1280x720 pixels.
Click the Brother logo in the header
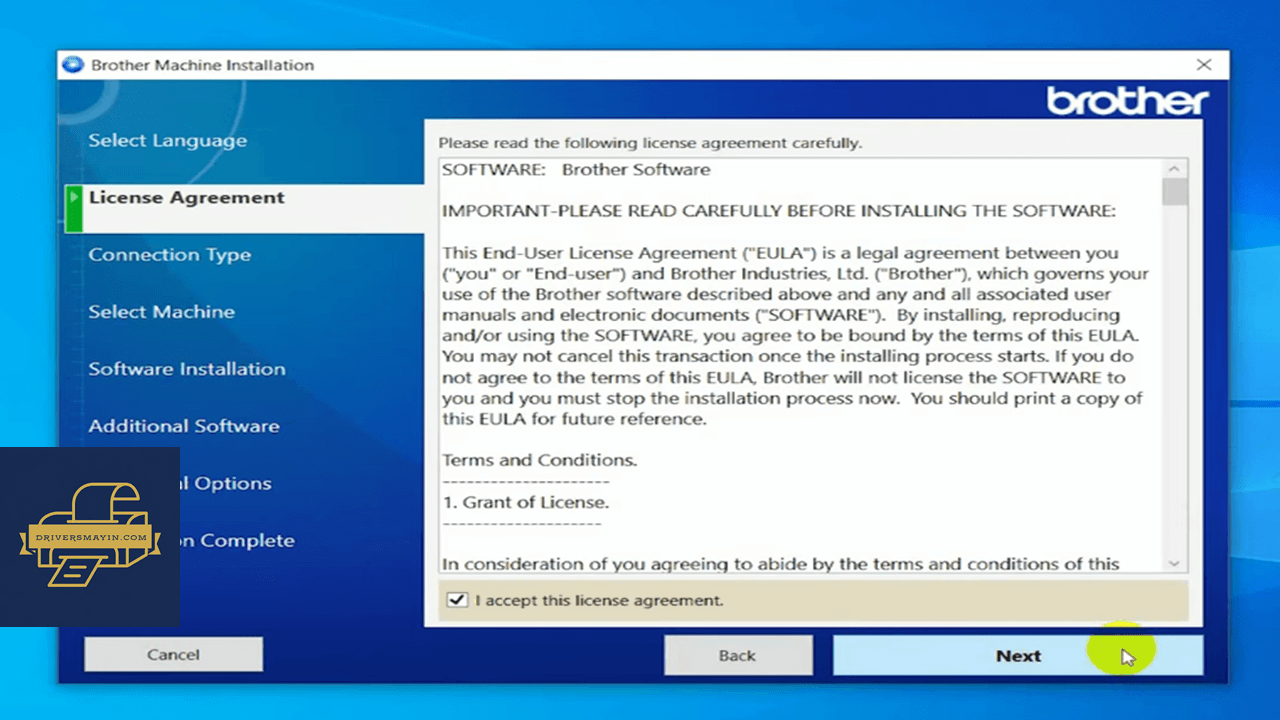[1127, 101]
